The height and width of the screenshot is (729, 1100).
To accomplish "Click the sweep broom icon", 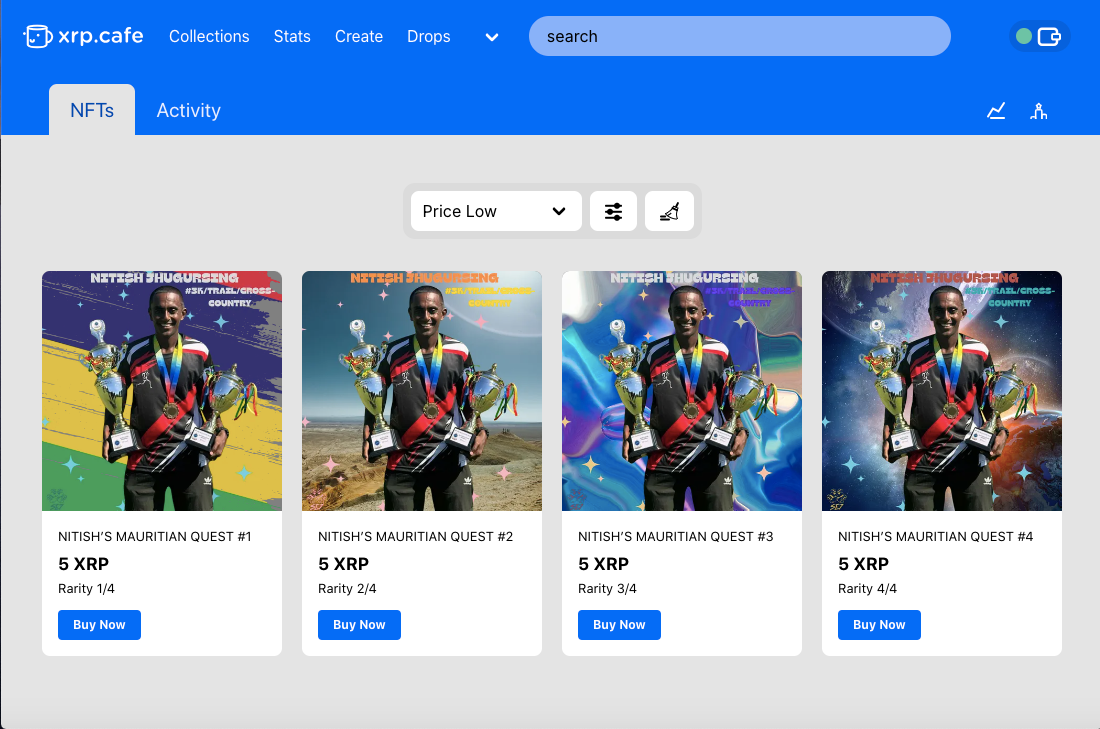I will point(669,211).
